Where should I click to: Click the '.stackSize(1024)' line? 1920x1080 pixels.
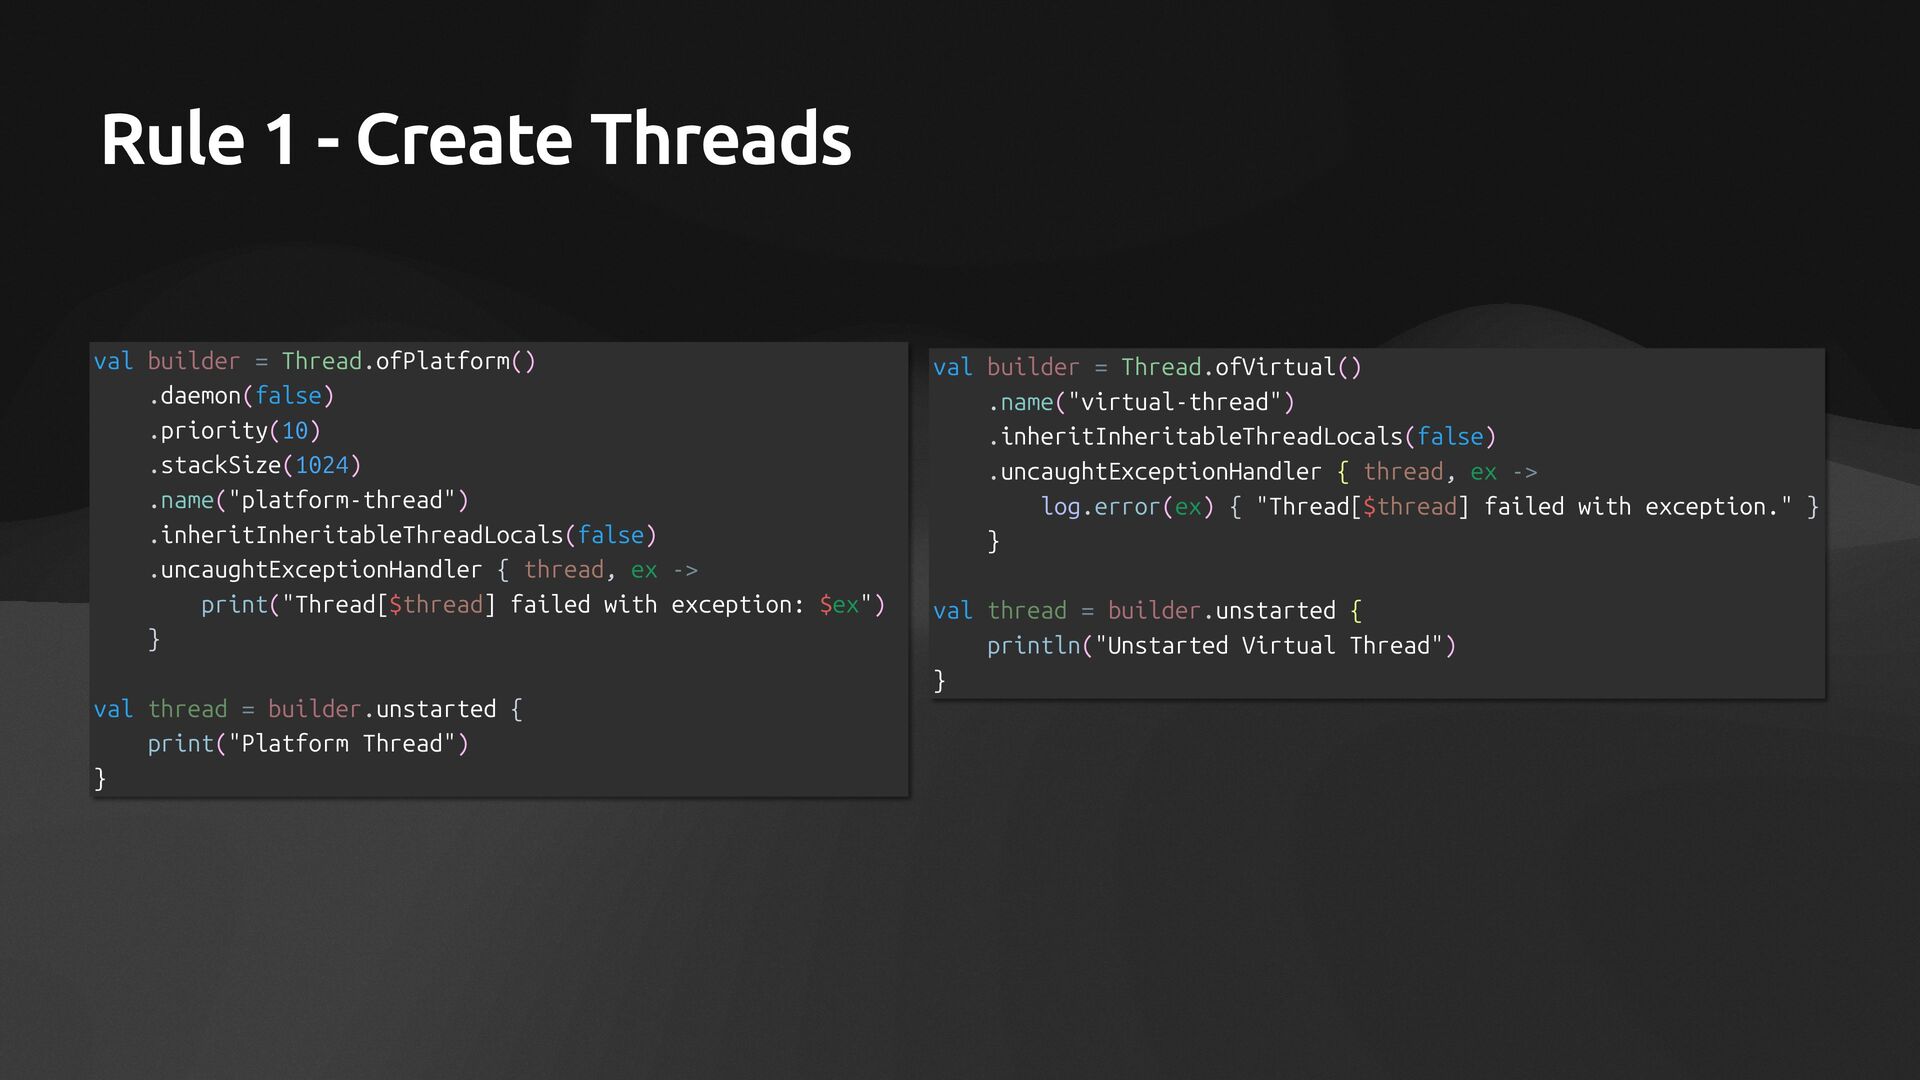254,466
